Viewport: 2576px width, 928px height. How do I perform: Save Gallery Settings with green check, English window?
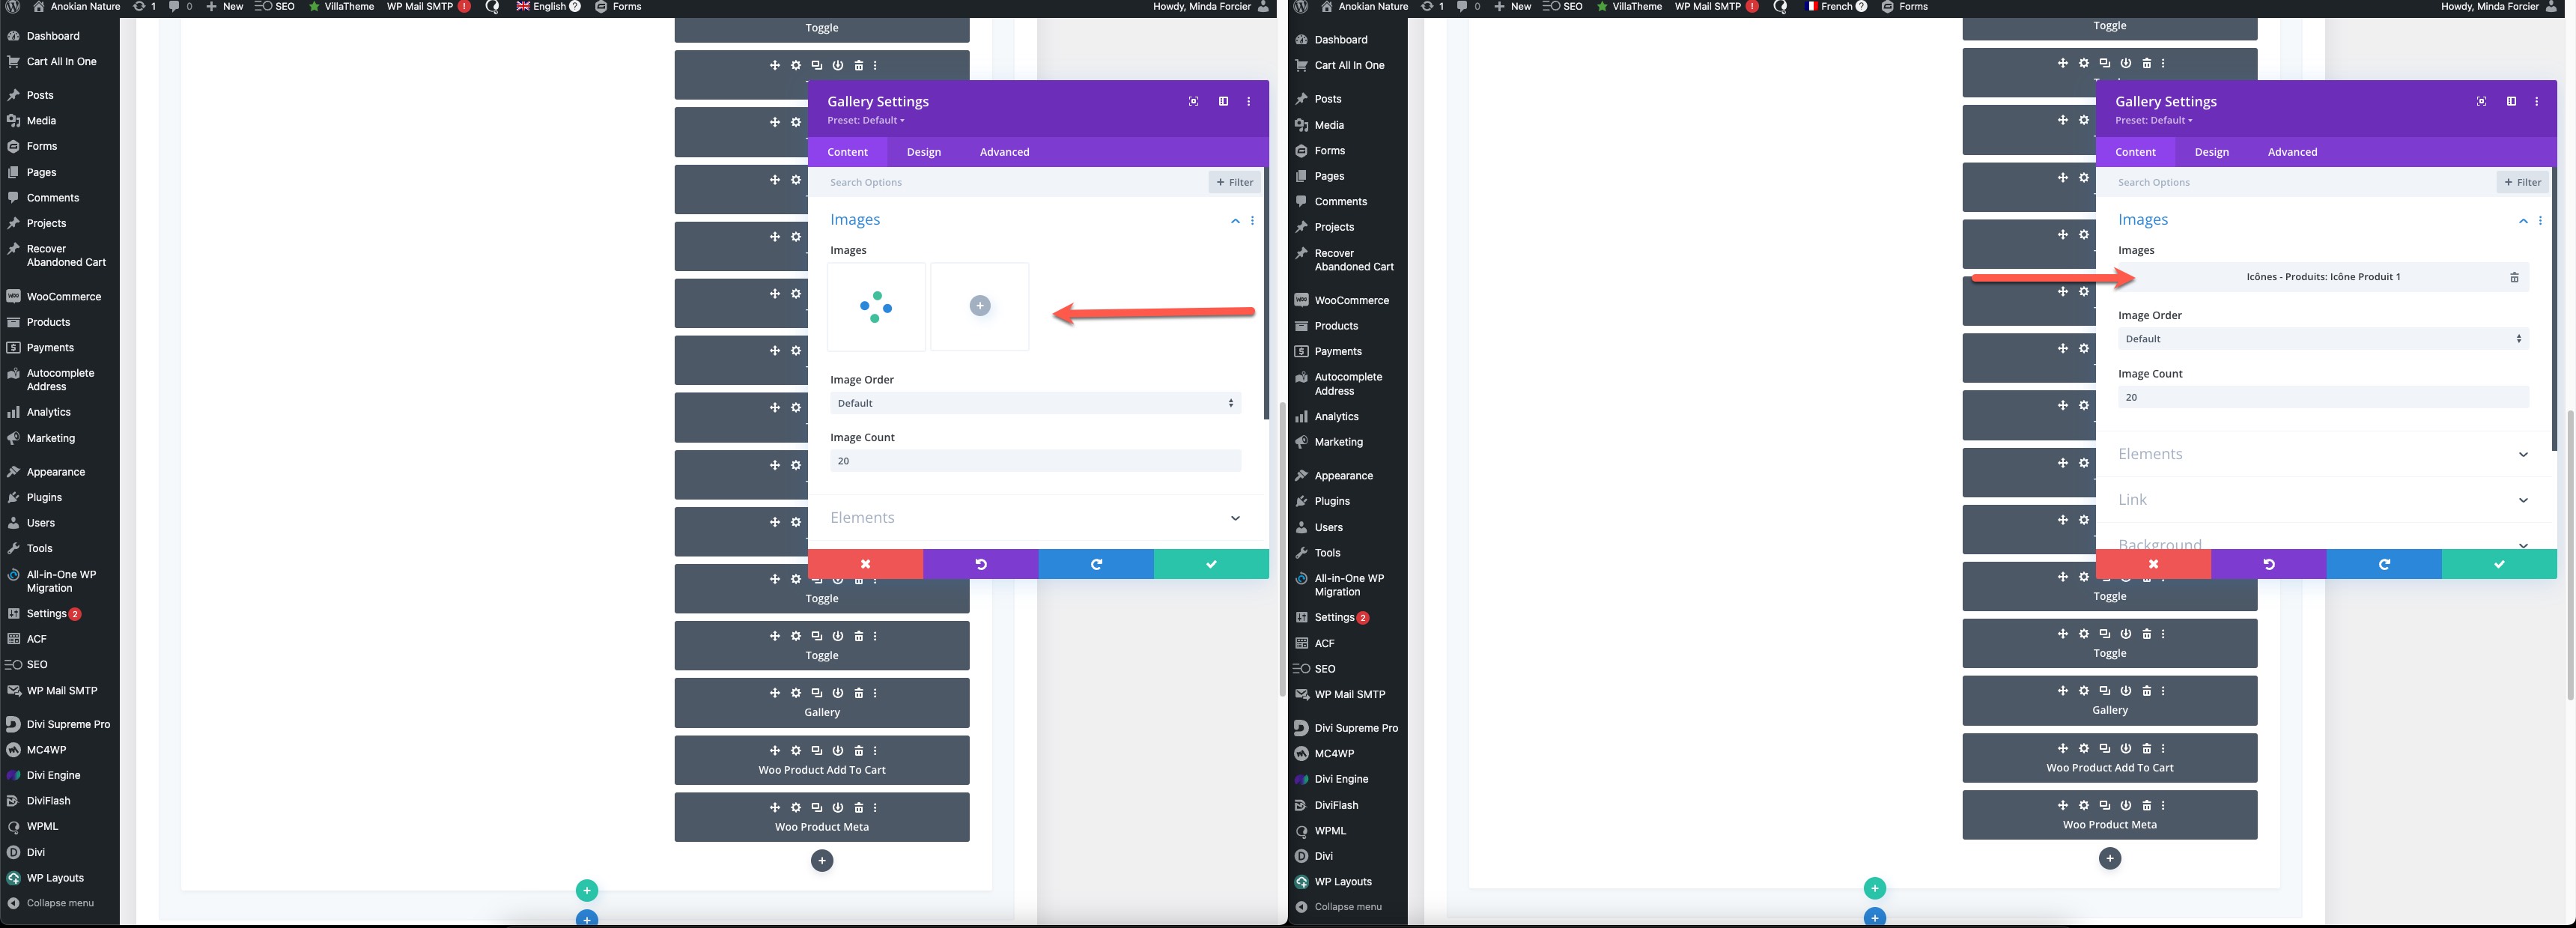pos(1211,564)
